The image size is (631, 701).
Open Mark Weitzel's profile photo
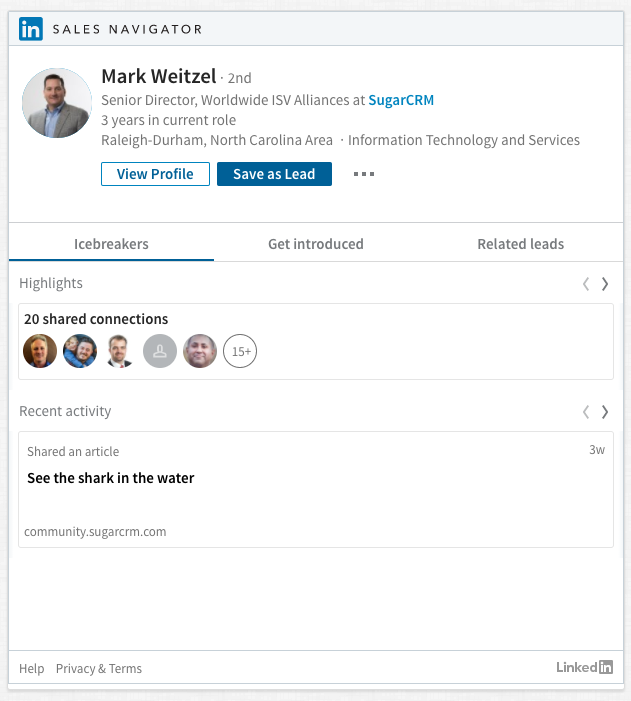coord(57,103)
